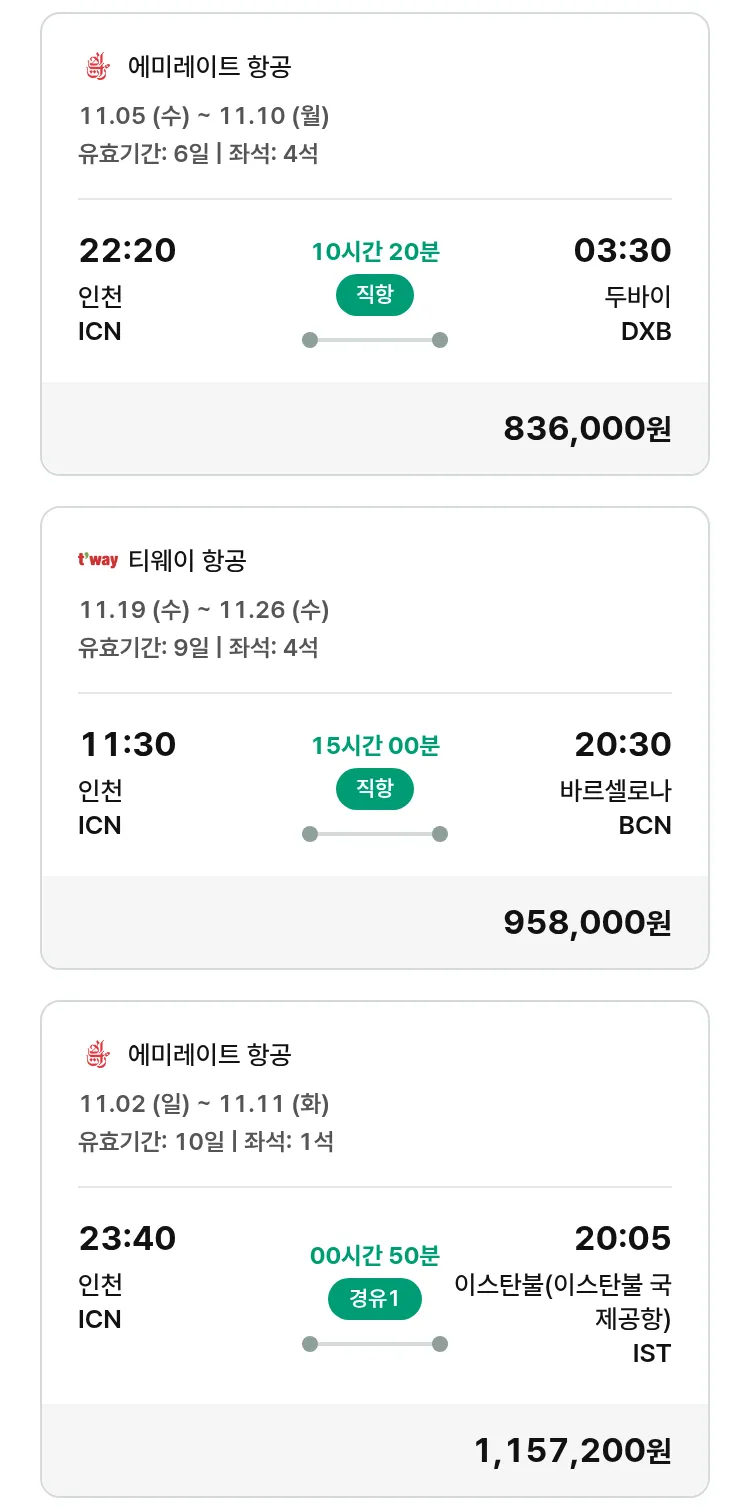Click the route line under the 경유1 badge
This screenshot has width=750, height=1510.
[x=374, y=1344]
